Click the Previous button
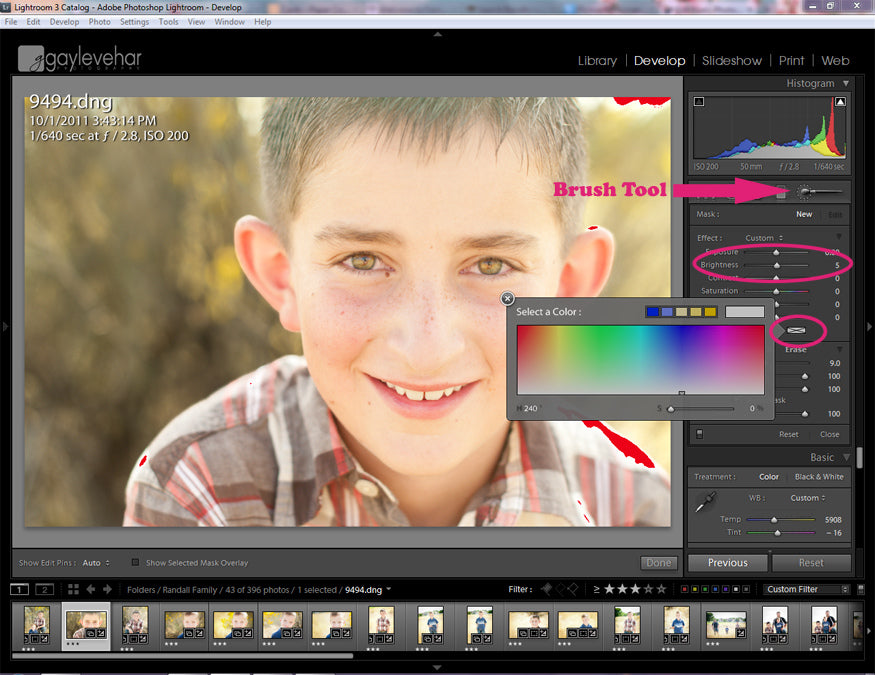Image resolution: width=875 pixels, height=675 pixels. 727,562
